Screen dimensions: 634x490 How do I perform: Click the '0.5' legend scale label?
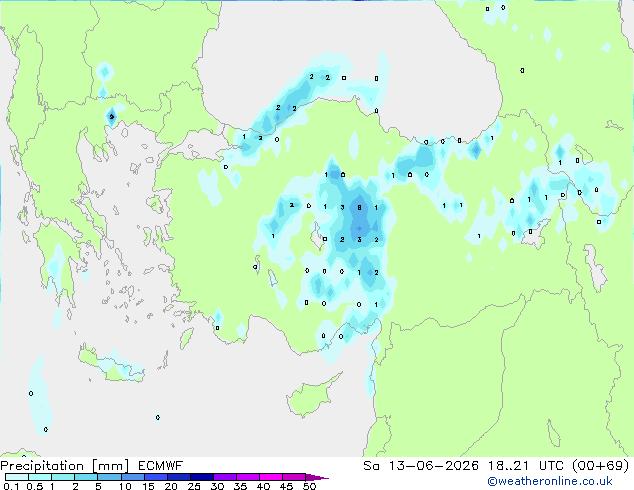34,486
